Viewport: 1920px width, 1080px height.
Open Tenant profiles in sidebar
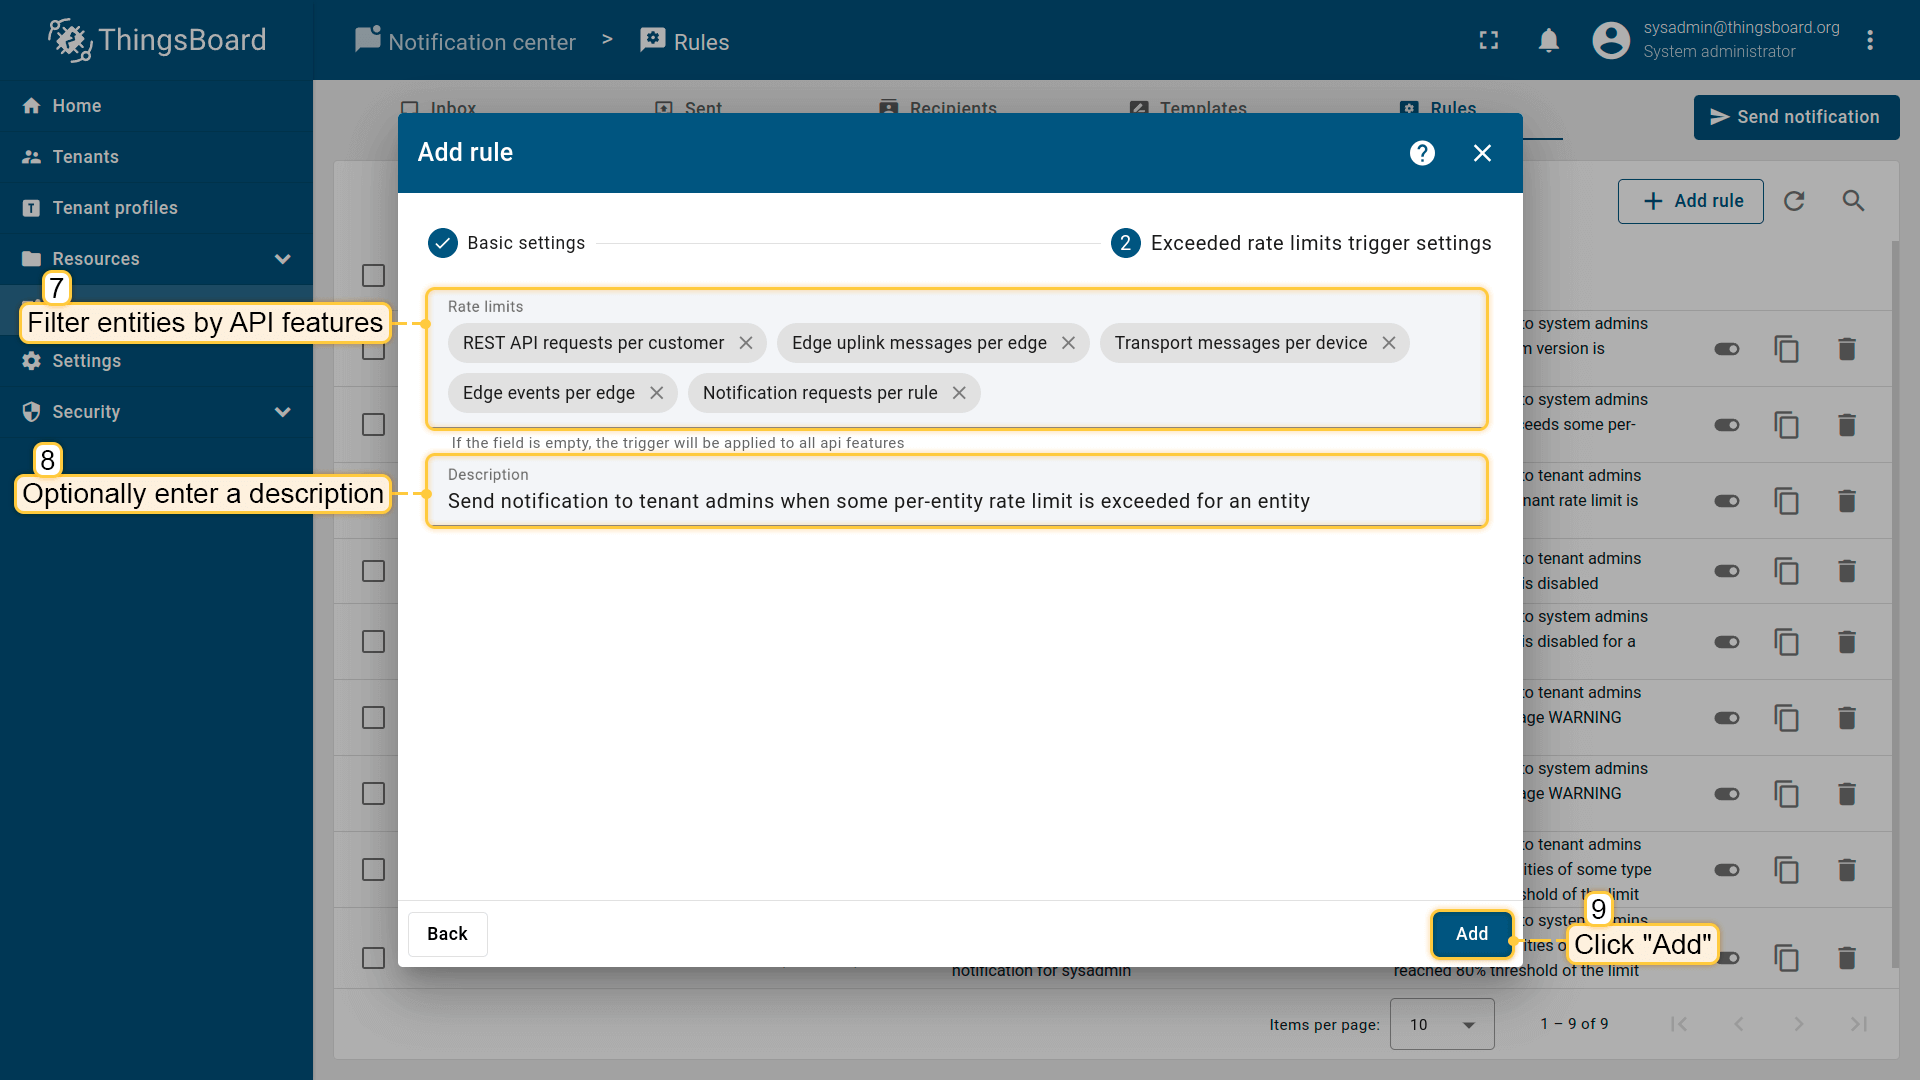coord(114,208)
